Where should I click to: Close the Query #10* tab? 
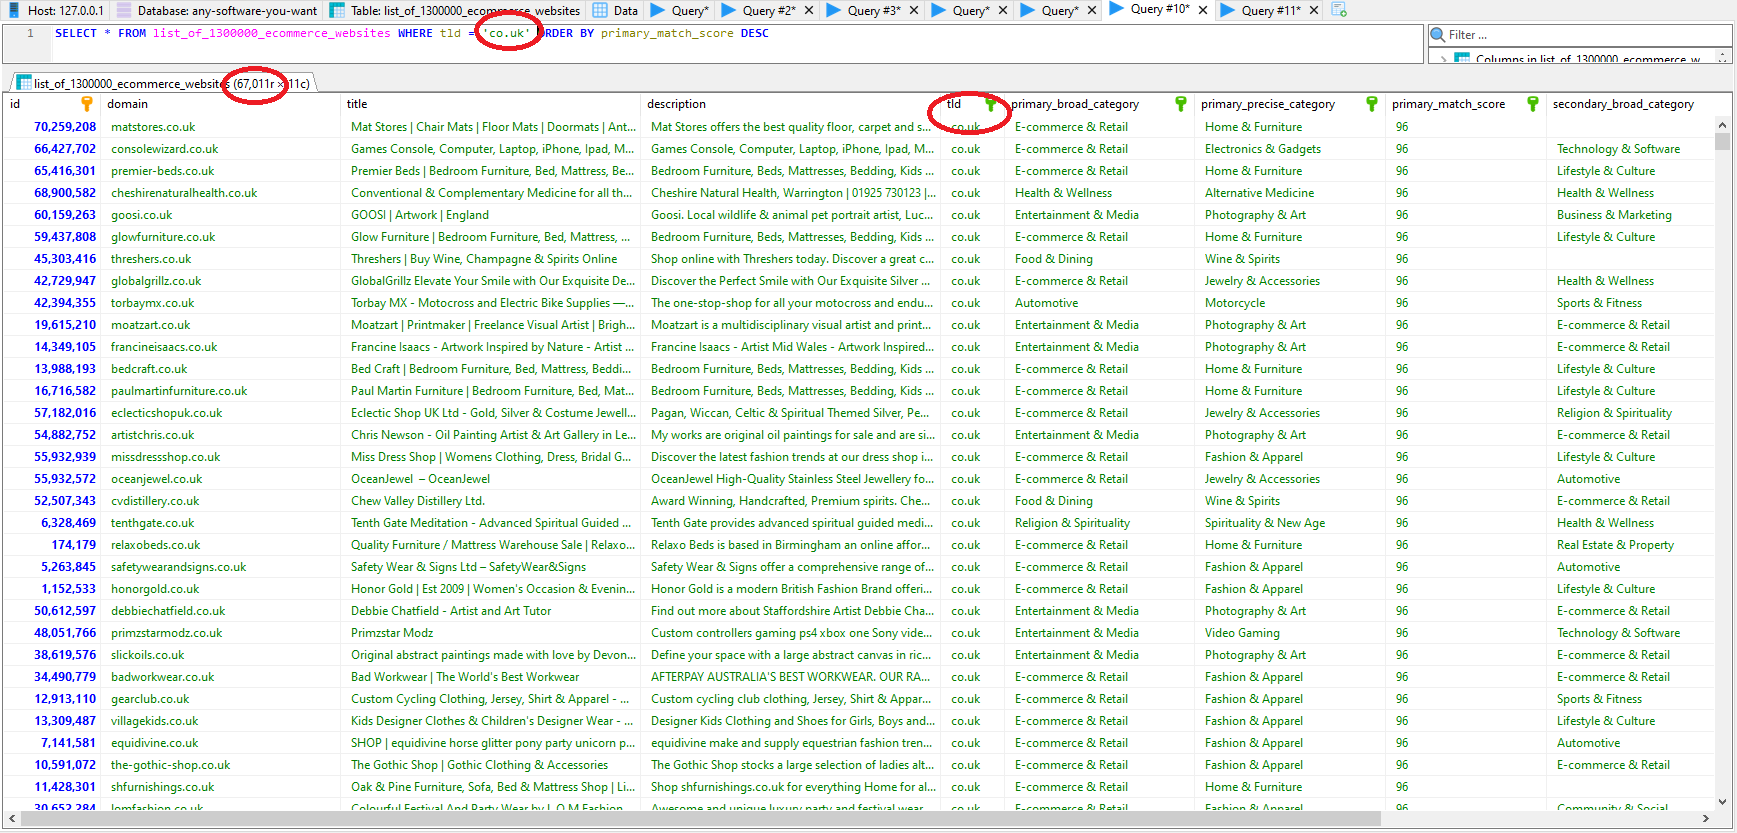(x=1203, y=10)
